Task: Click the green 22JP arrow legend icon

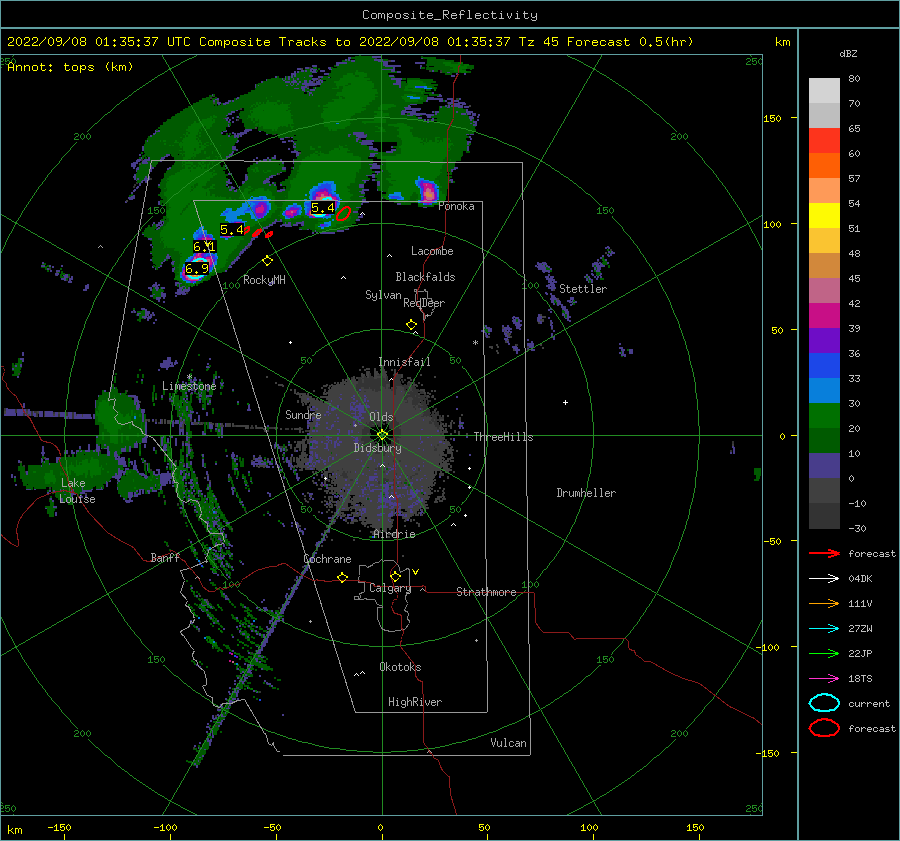Action: (x=824, y=653)
